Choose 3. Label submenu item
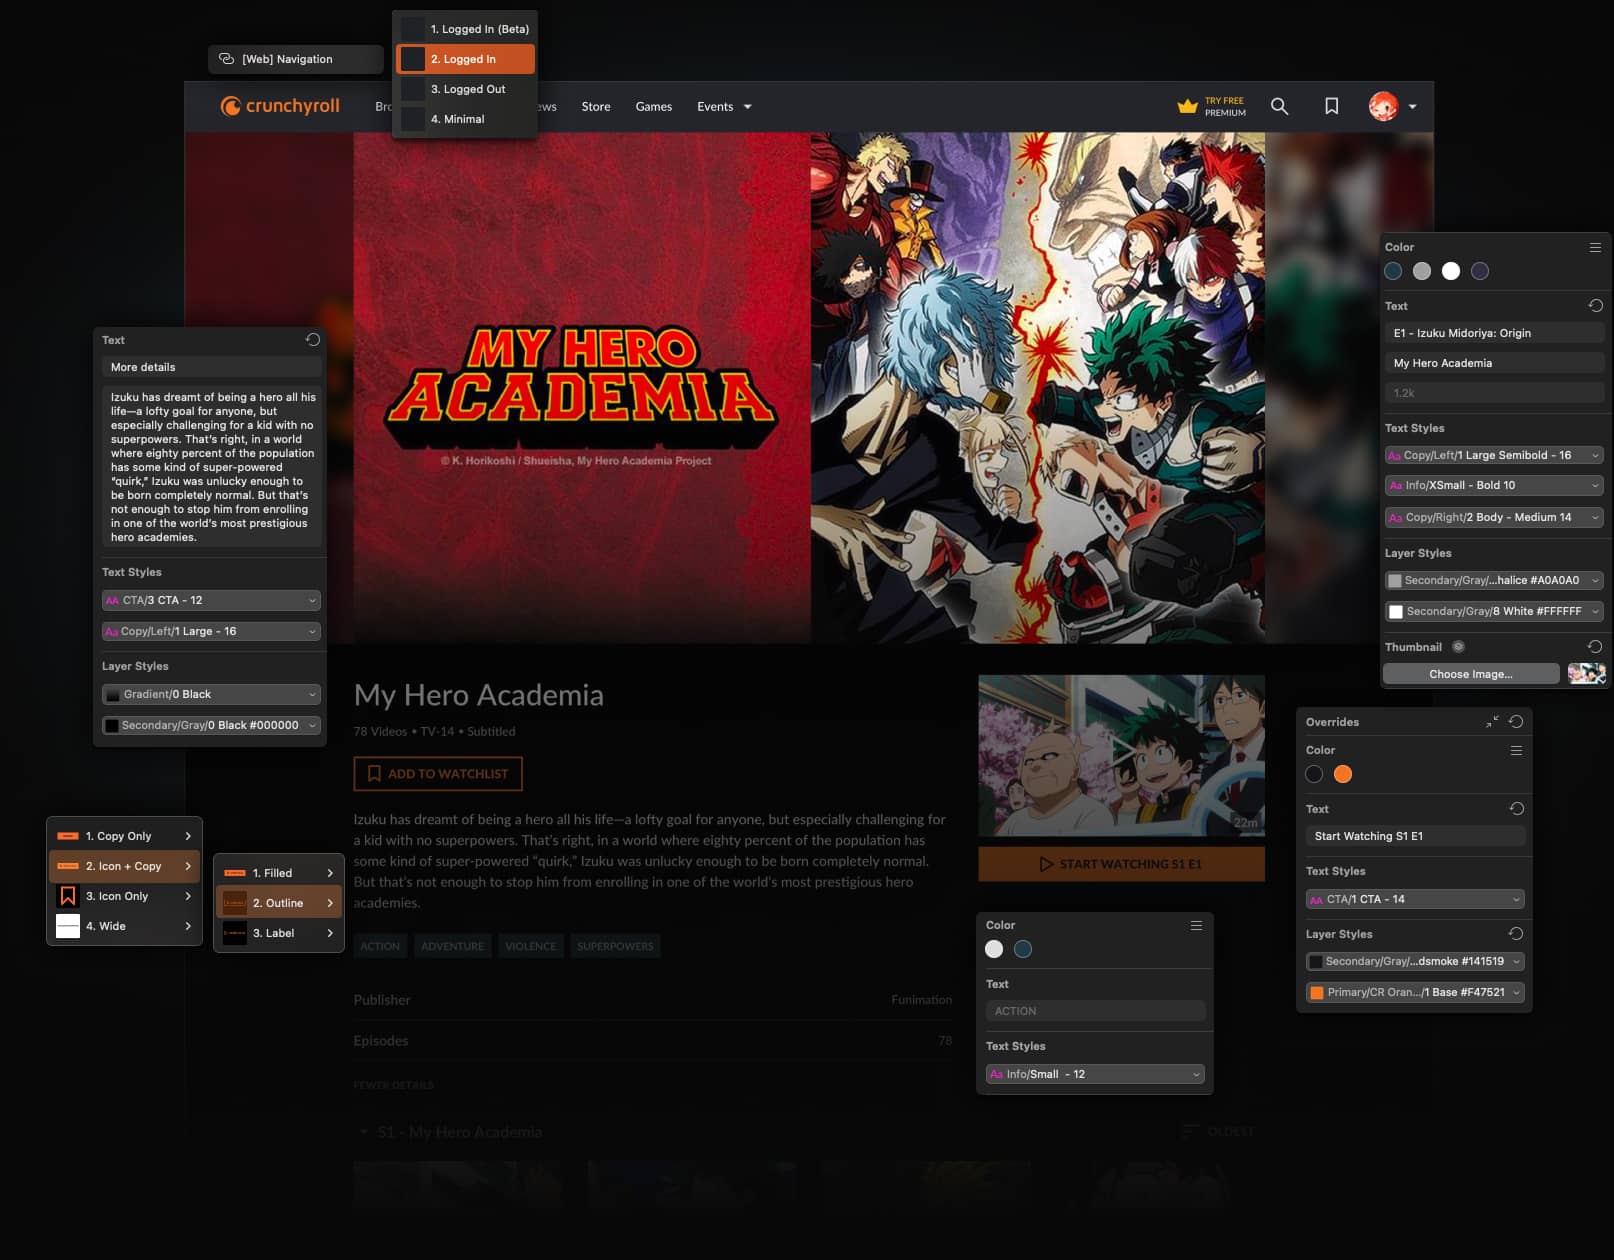The width and height of the screenshot is (1614, 1260). 279,933
